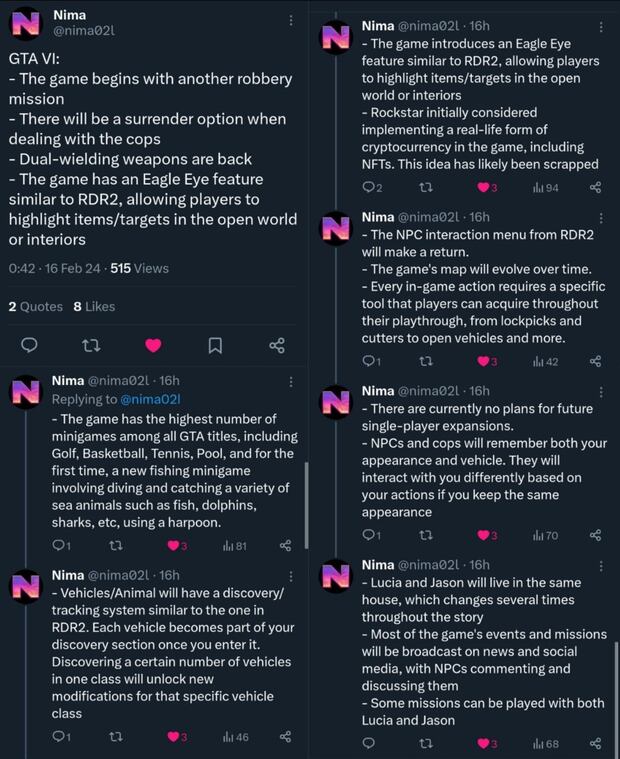The image size is (620, 759).
Task: Open more options on minigames reply
Action: (x=290, y=381)
